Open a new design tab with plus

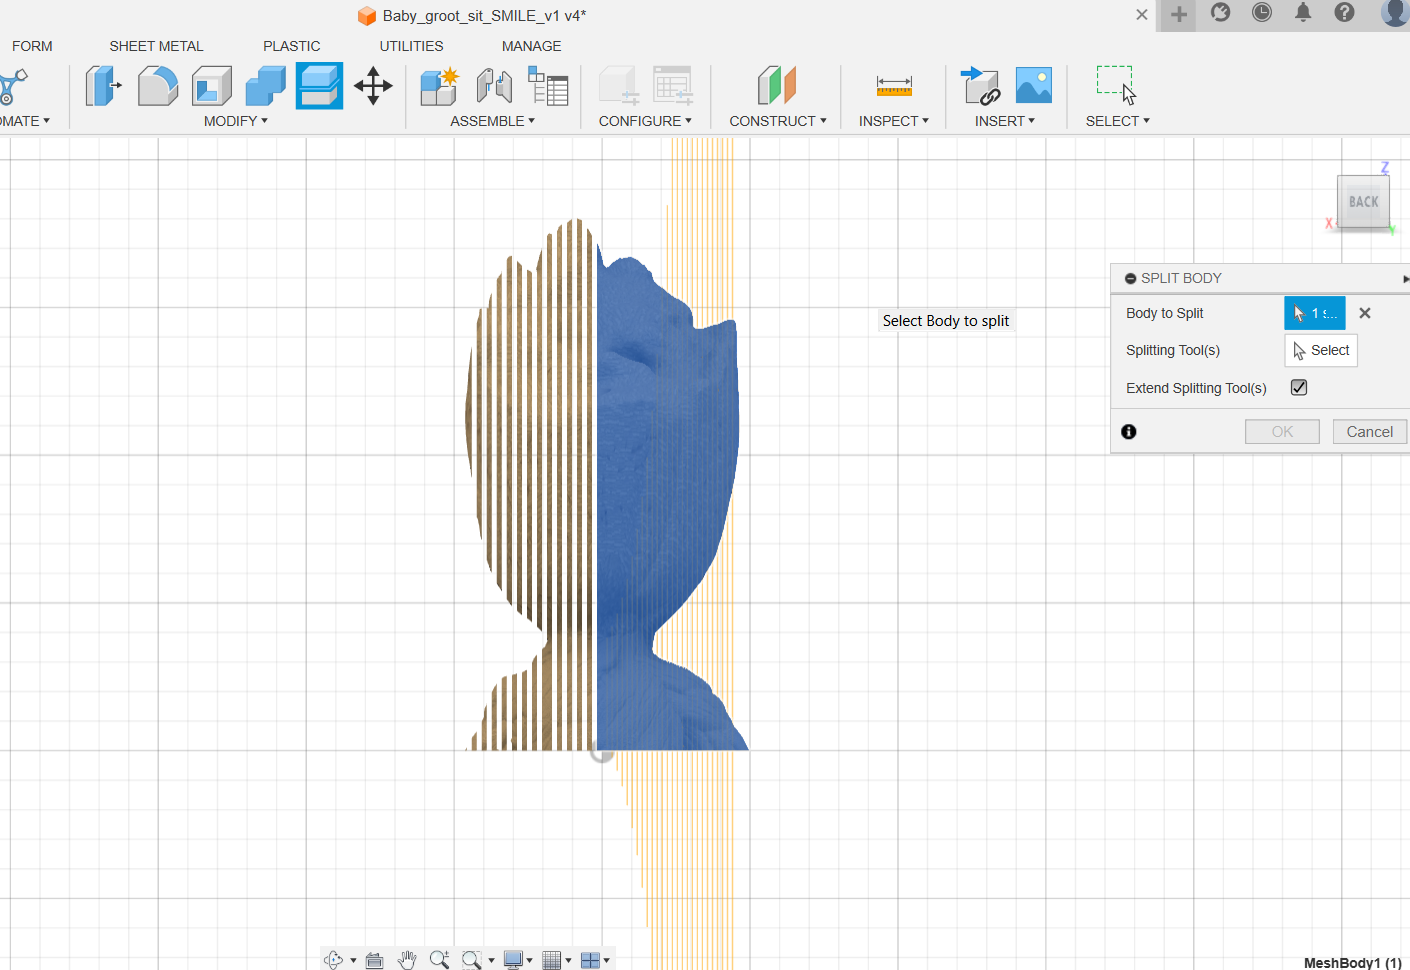[x=1179, y=14]
